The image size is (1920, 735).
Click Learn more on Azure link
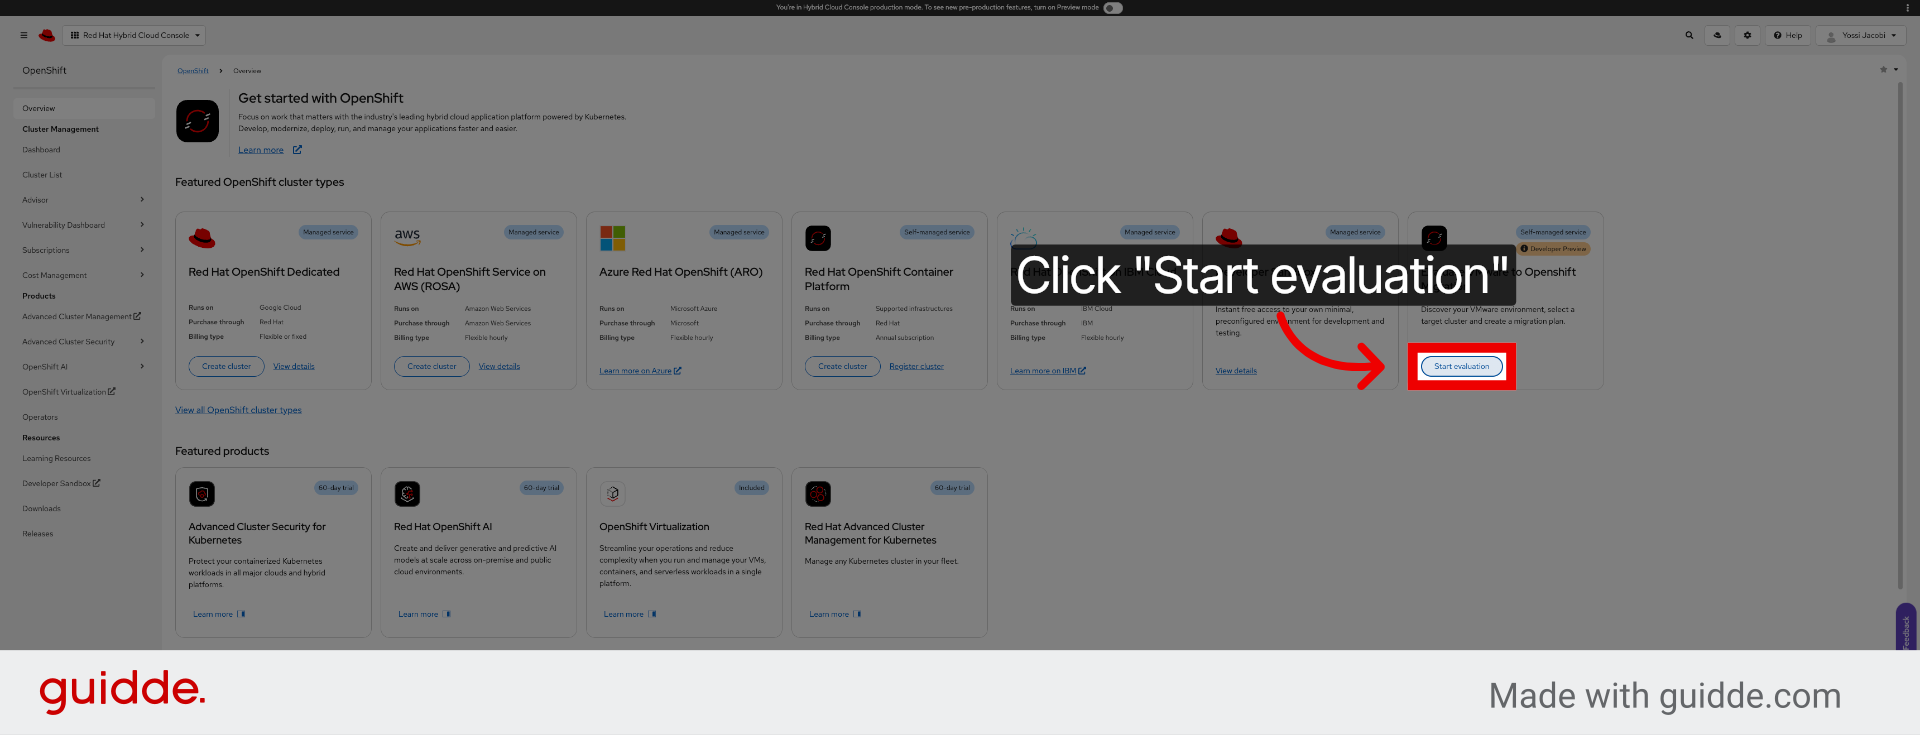tap(640, 371)
